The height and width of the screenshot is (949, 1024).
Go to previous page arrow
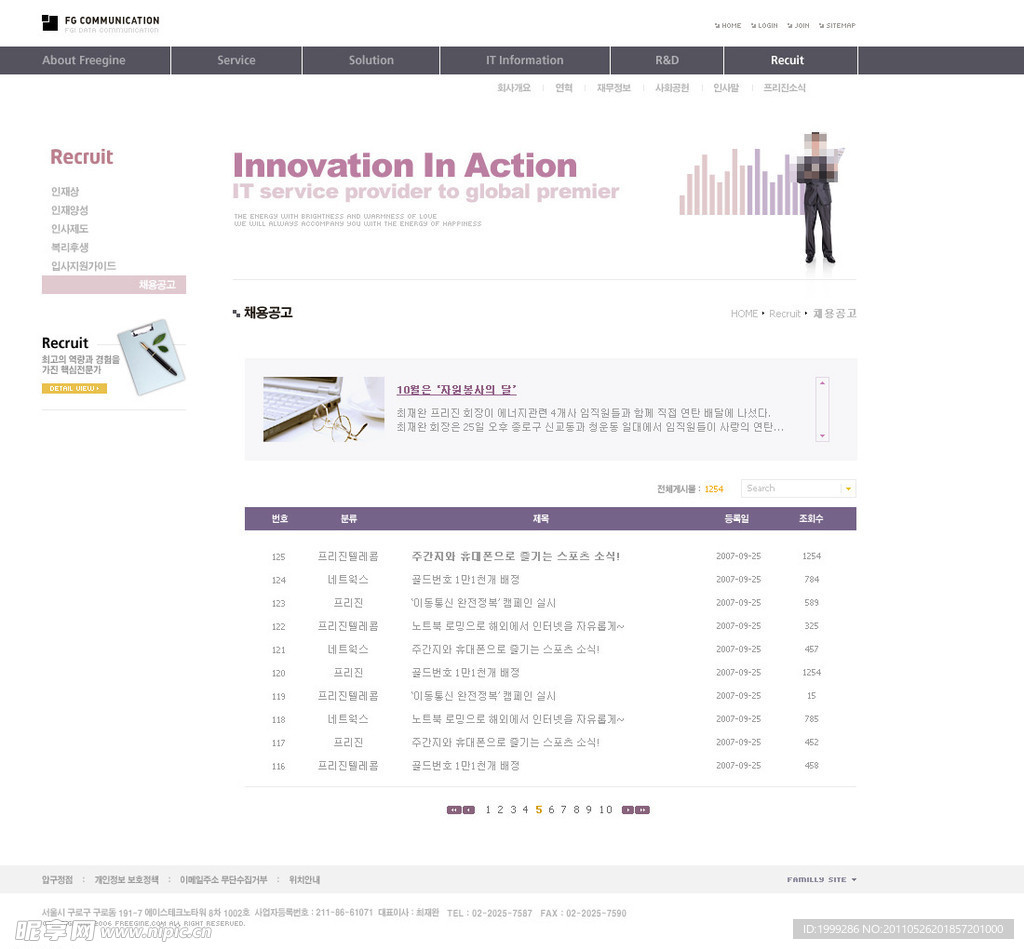[469, 810]
